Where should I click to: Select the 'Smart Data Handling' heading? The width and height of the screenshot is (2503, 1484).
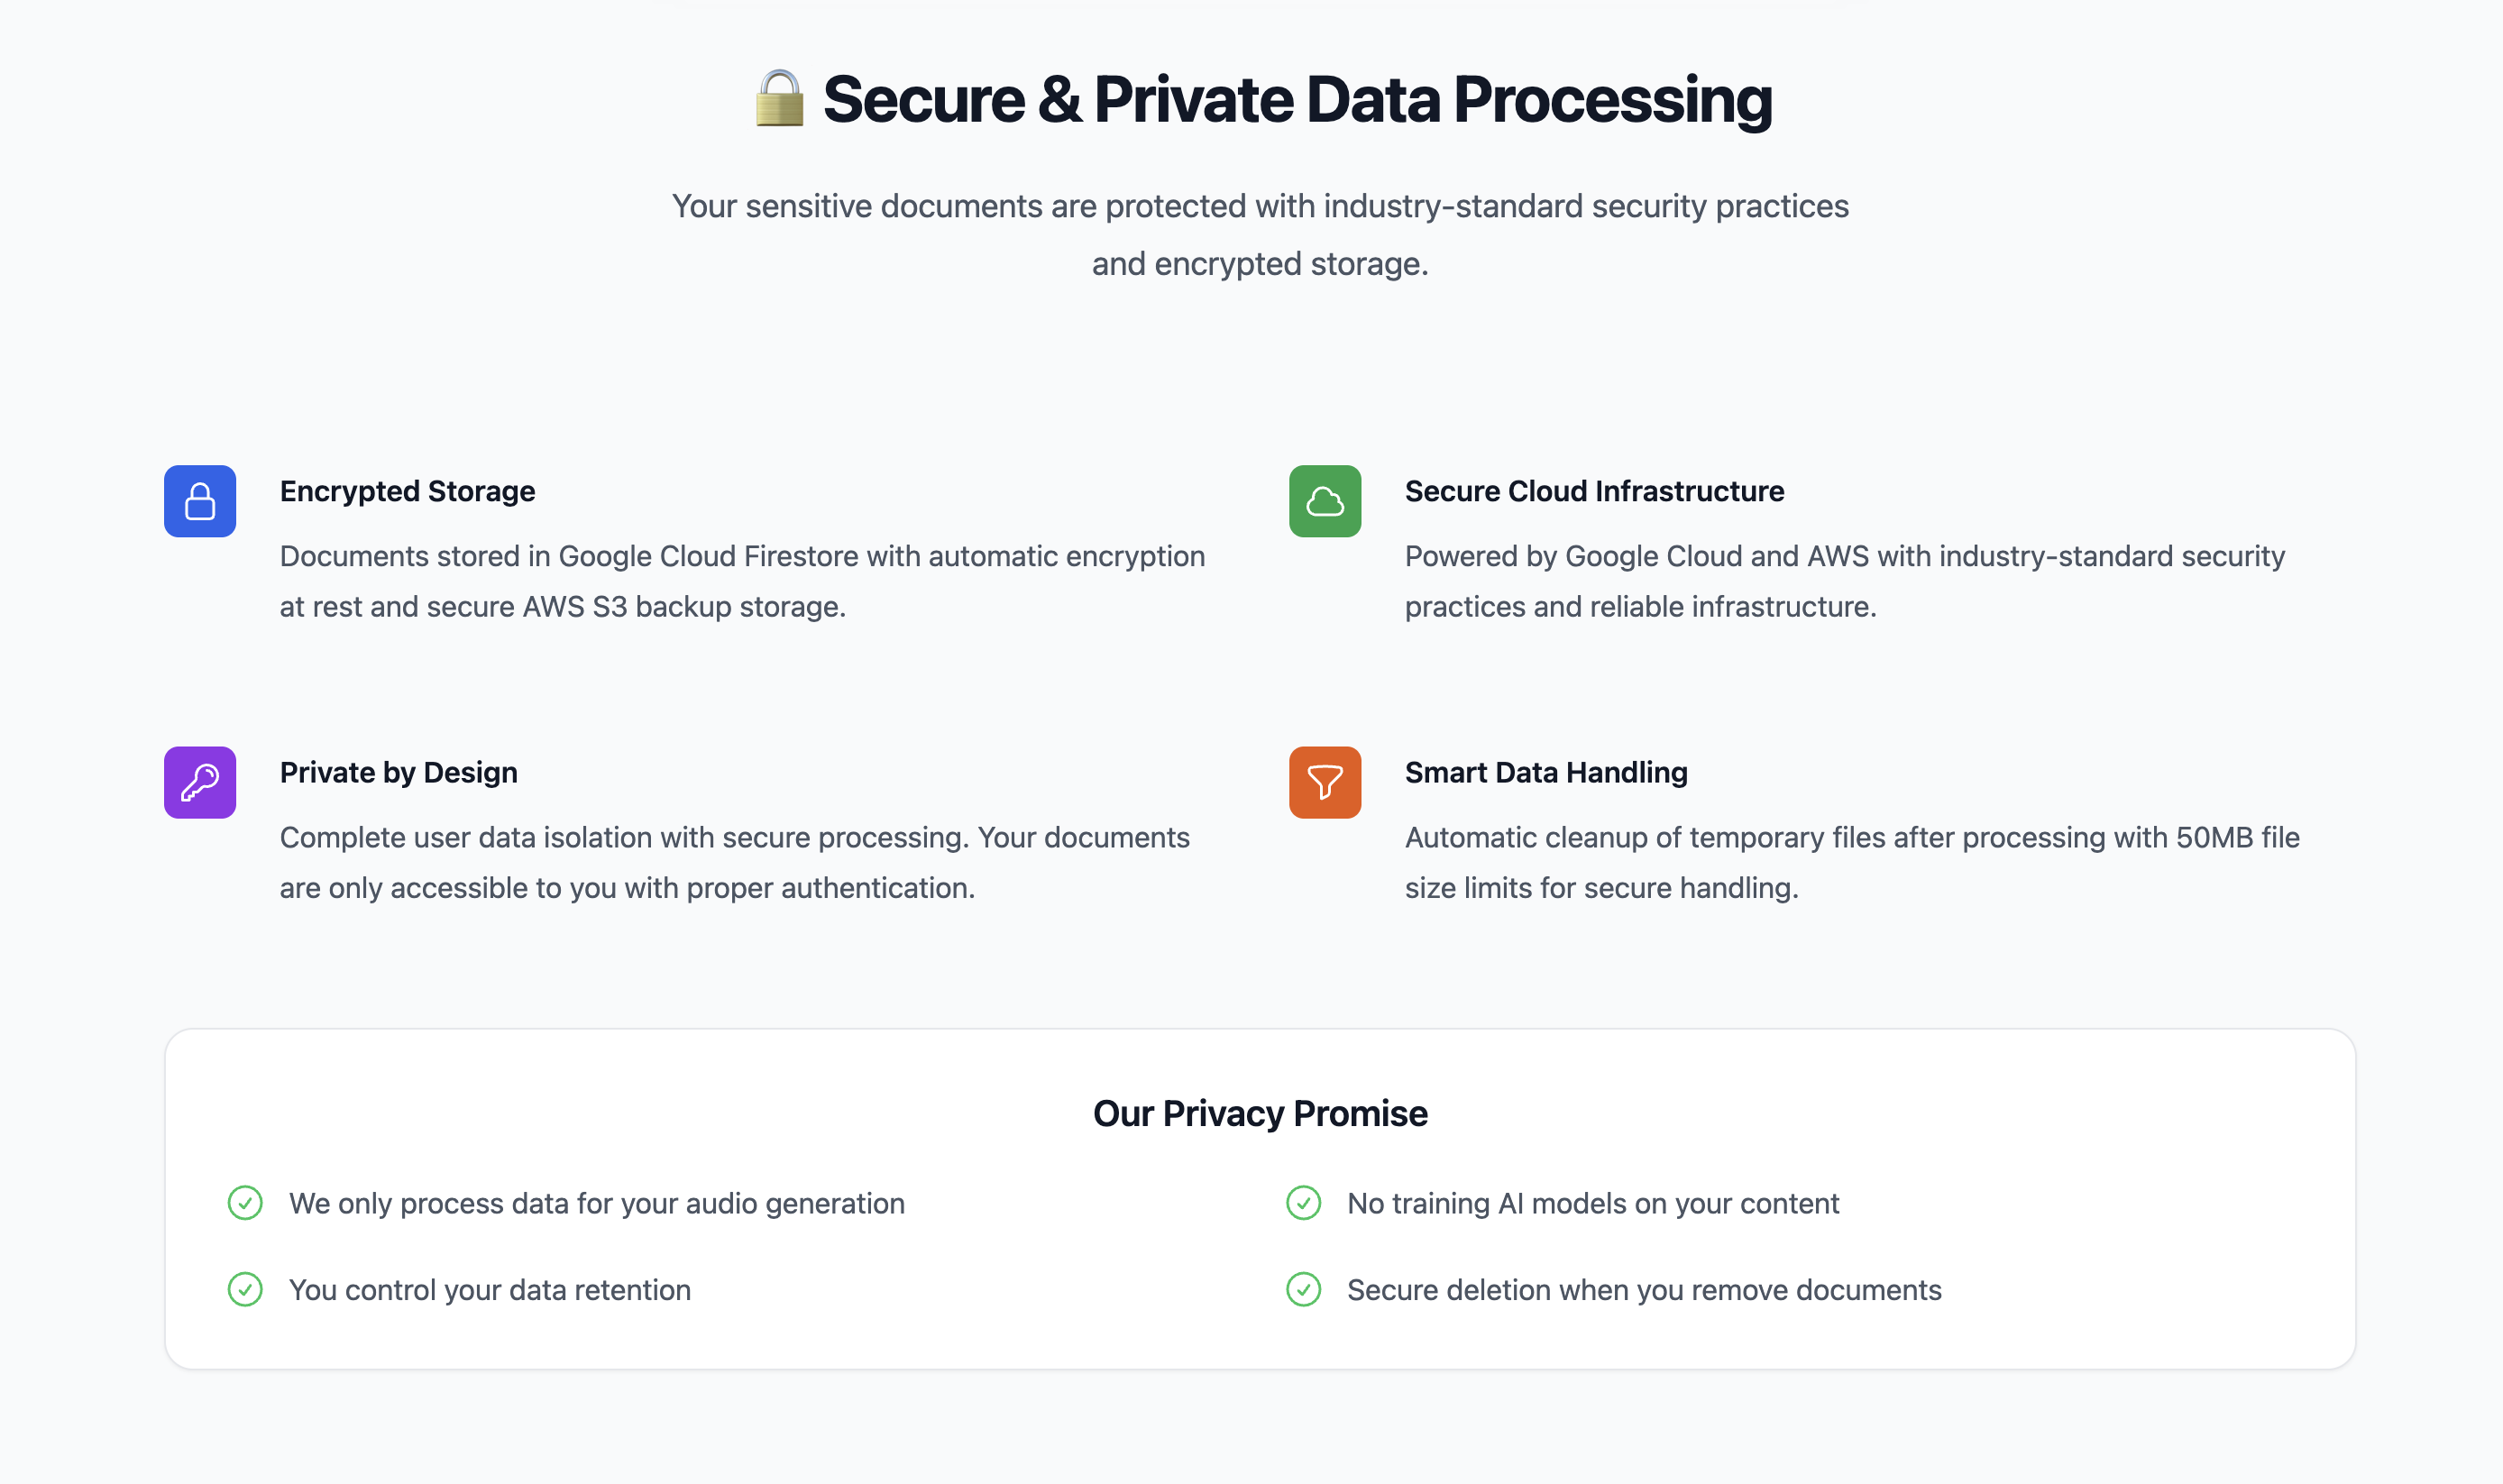click(x=1546, y=772)
